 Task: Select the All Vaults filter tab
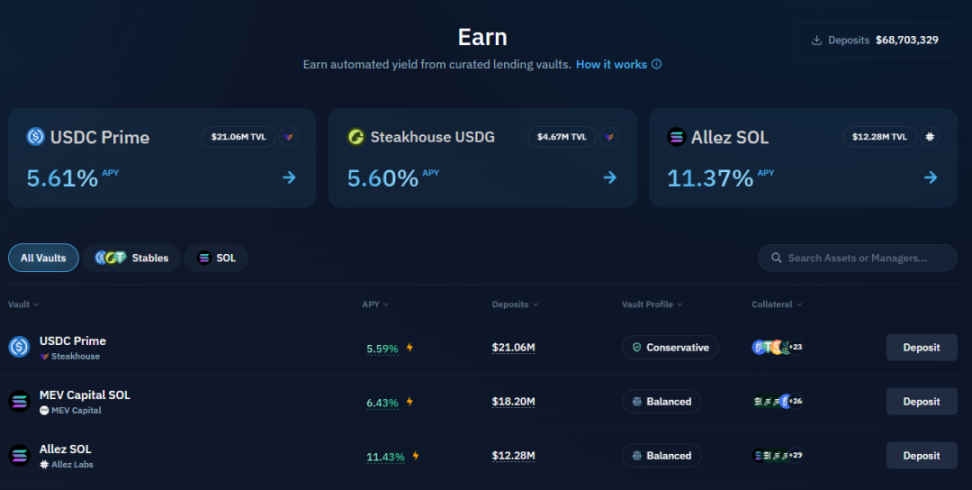point(43,257)
